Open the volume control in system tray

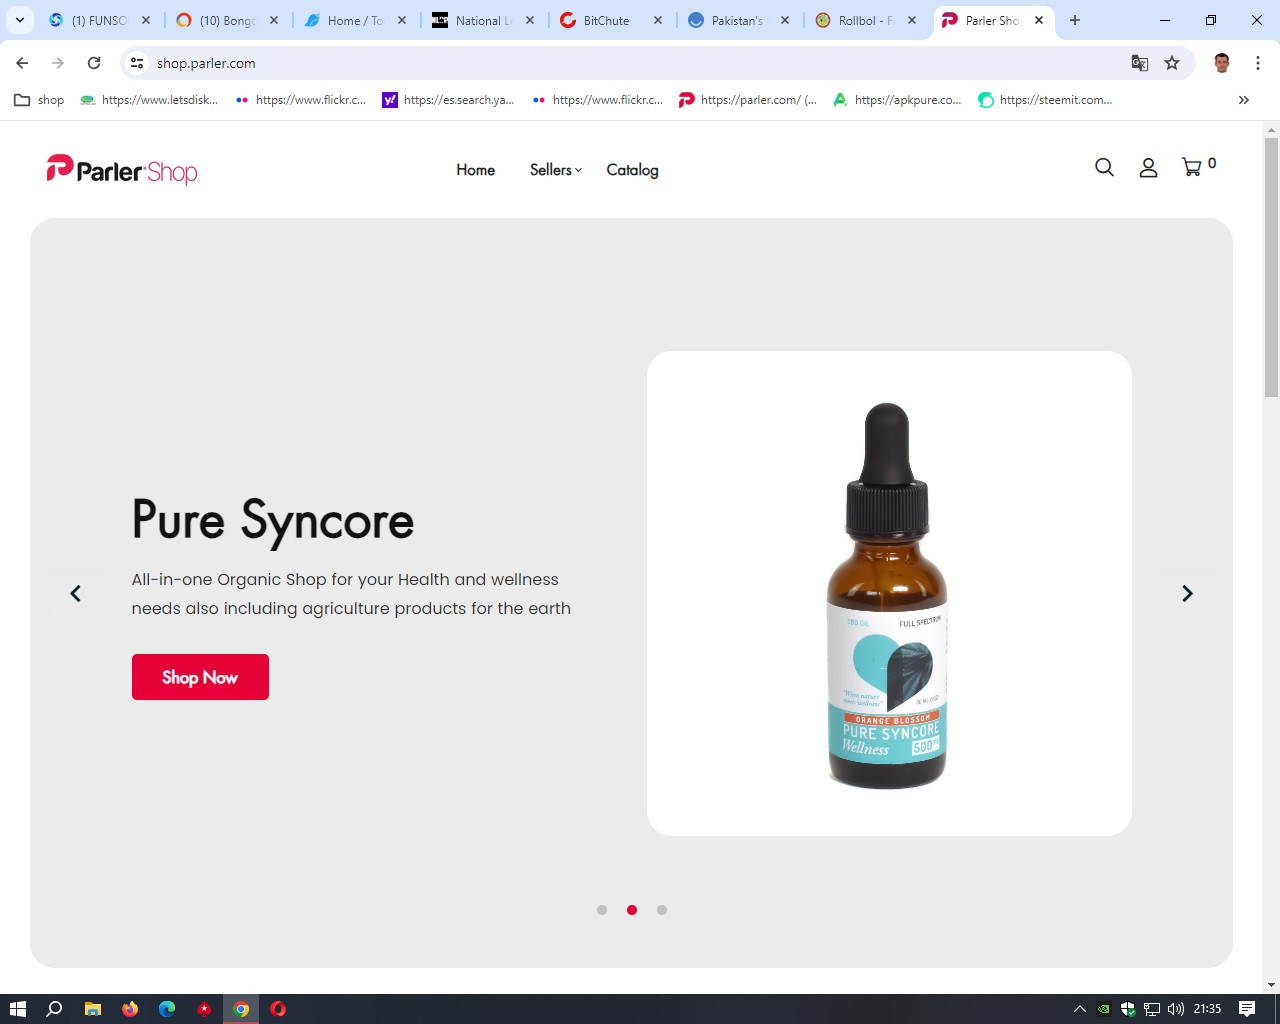pos(1176,1009)
